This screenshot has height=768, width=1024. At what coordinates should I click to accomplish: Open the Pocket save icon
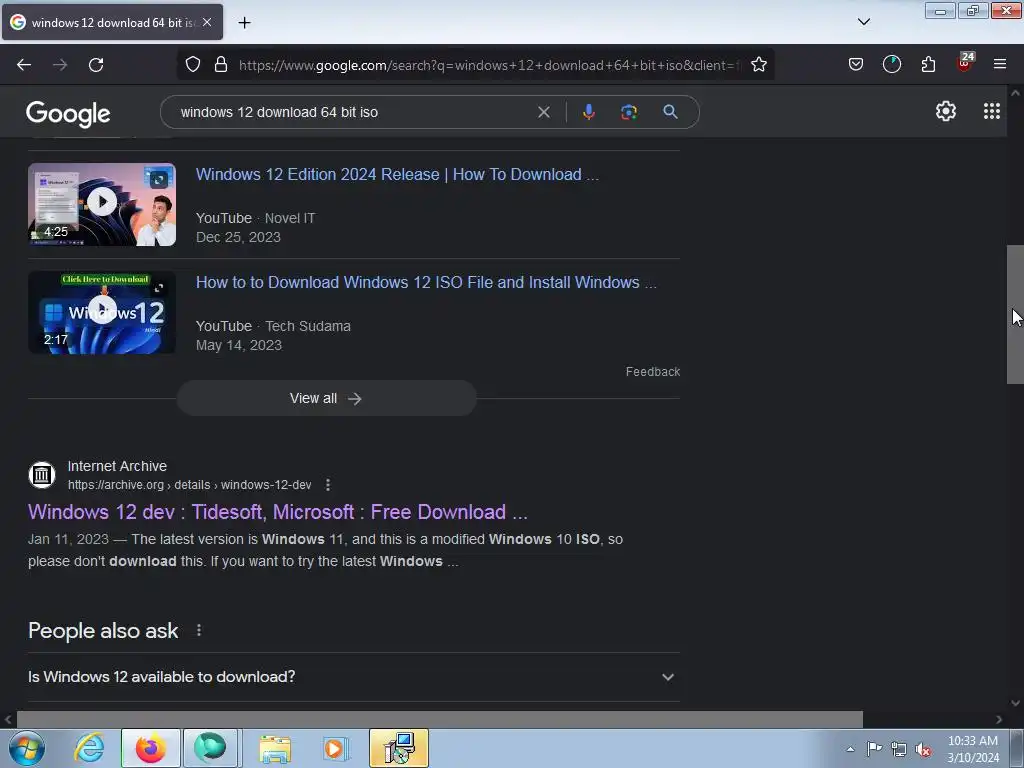tap(856, 64)
